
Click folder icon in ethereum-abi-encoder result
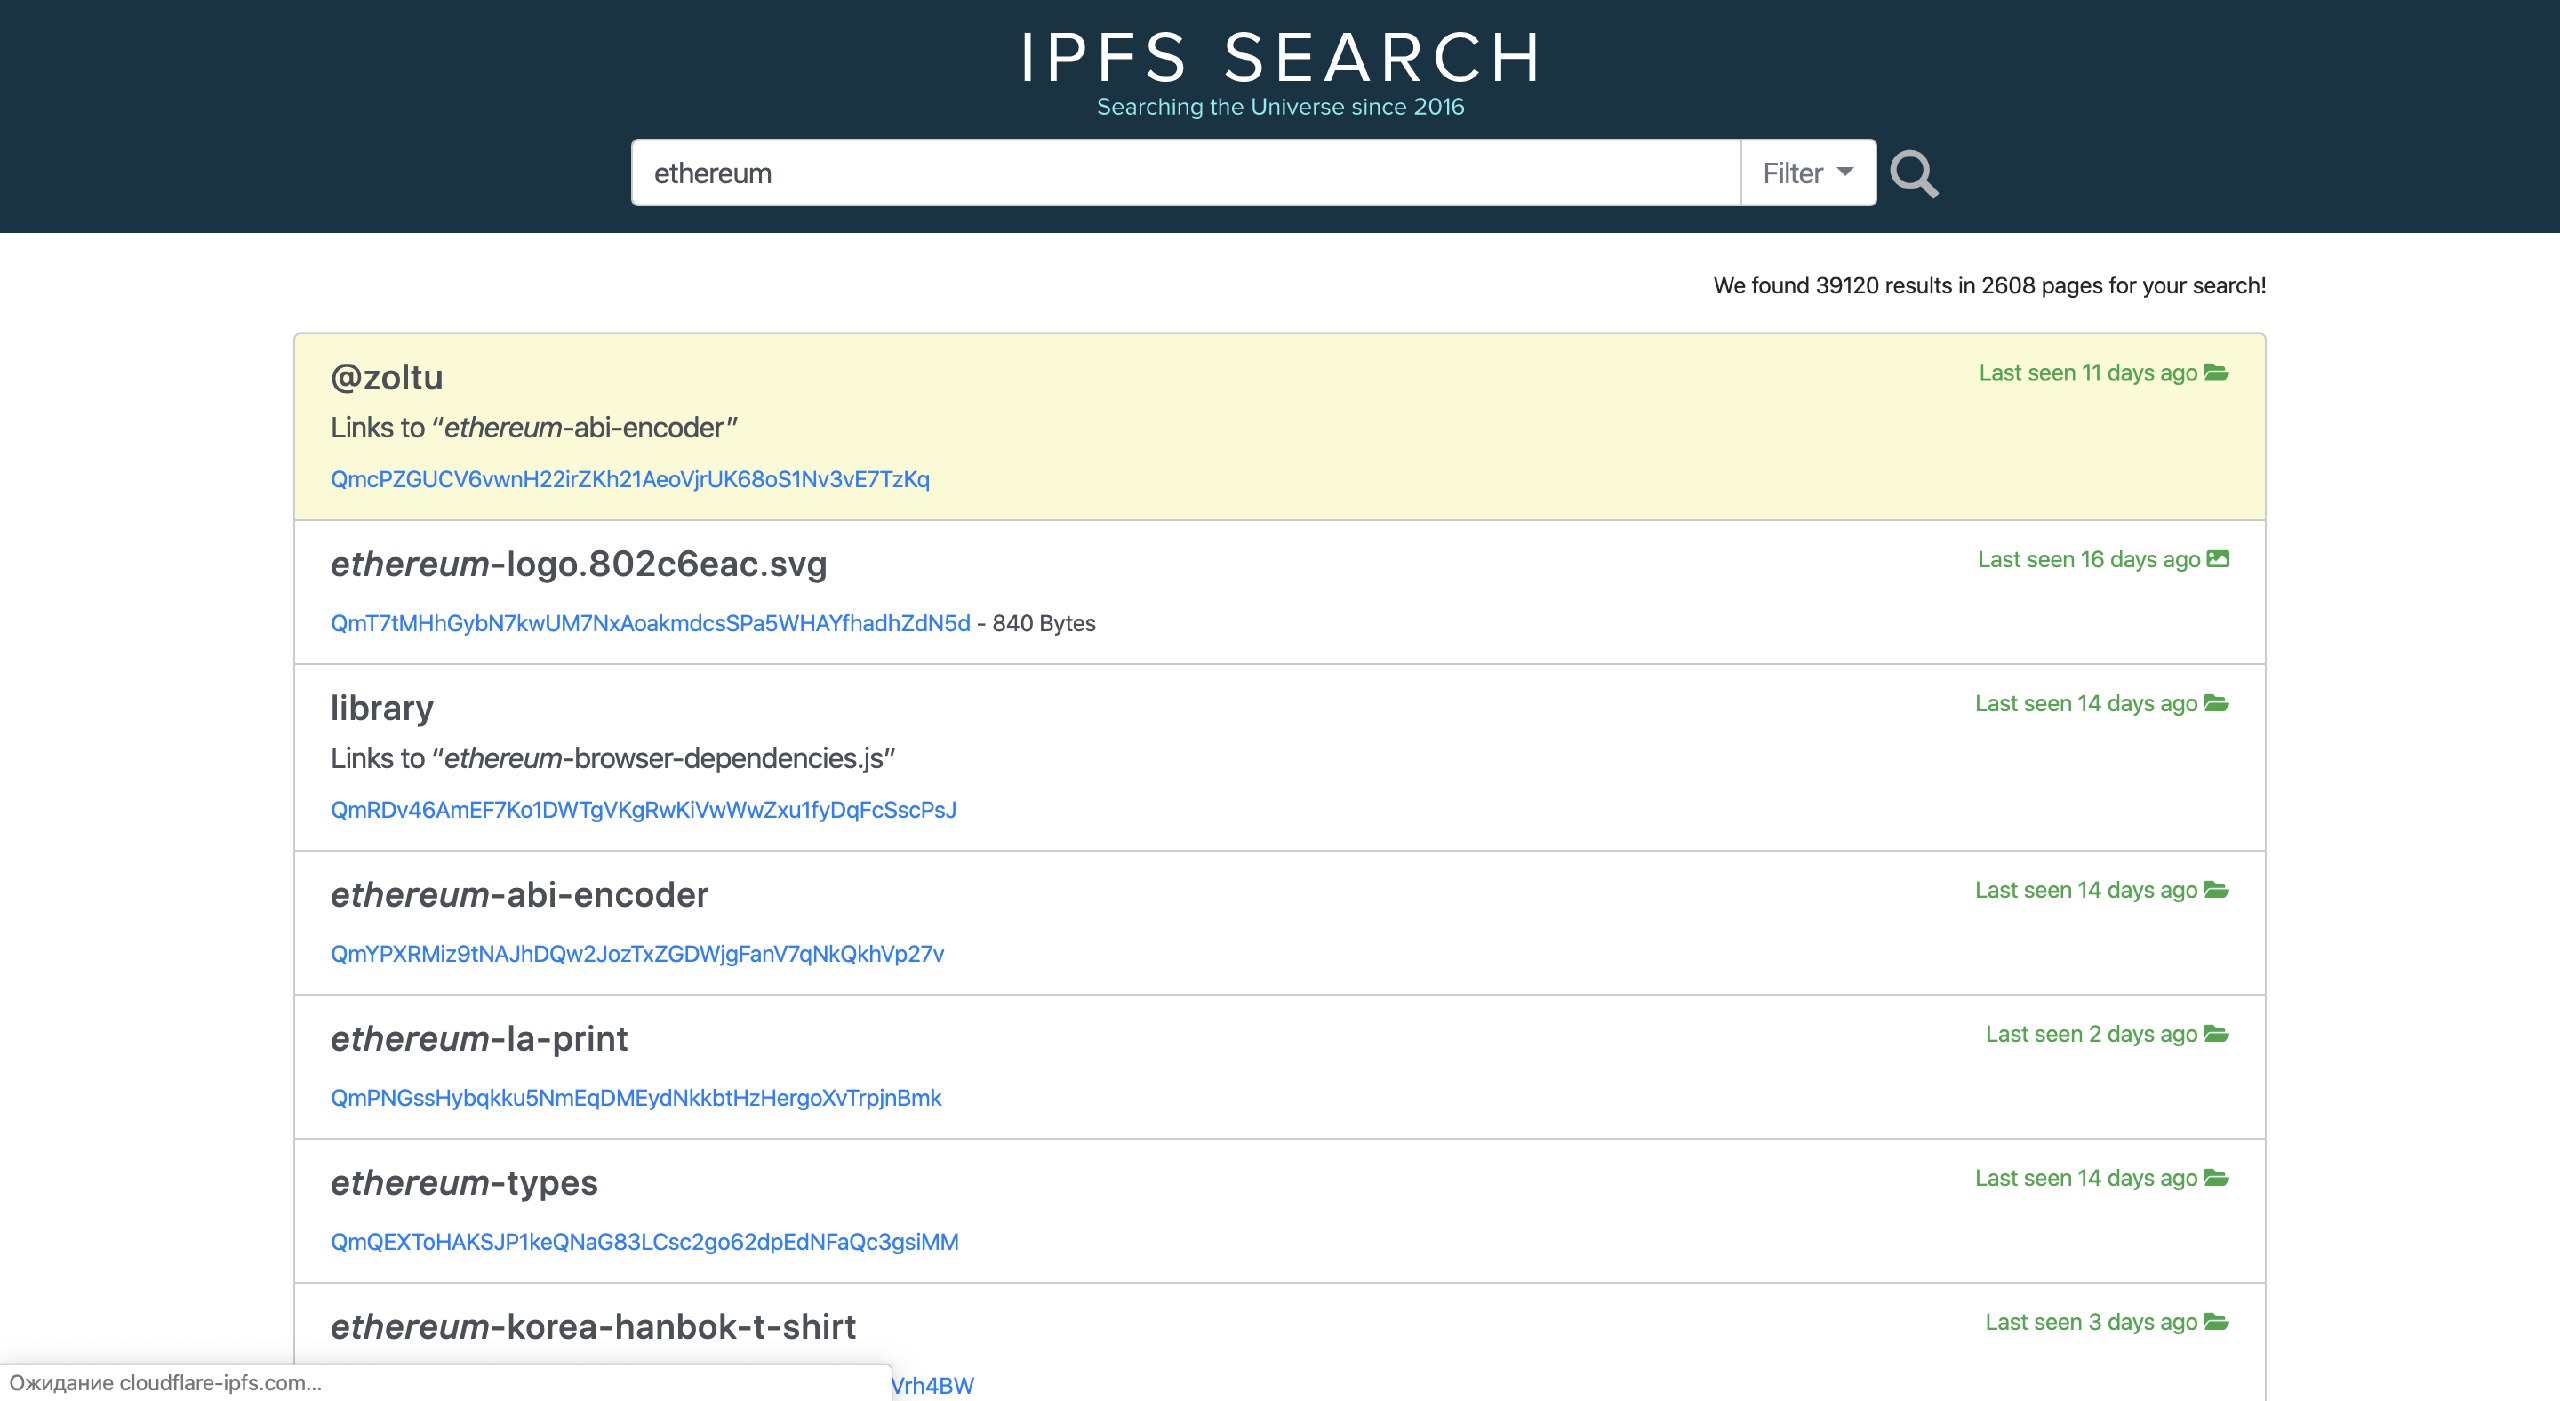tap(2217, 890)
